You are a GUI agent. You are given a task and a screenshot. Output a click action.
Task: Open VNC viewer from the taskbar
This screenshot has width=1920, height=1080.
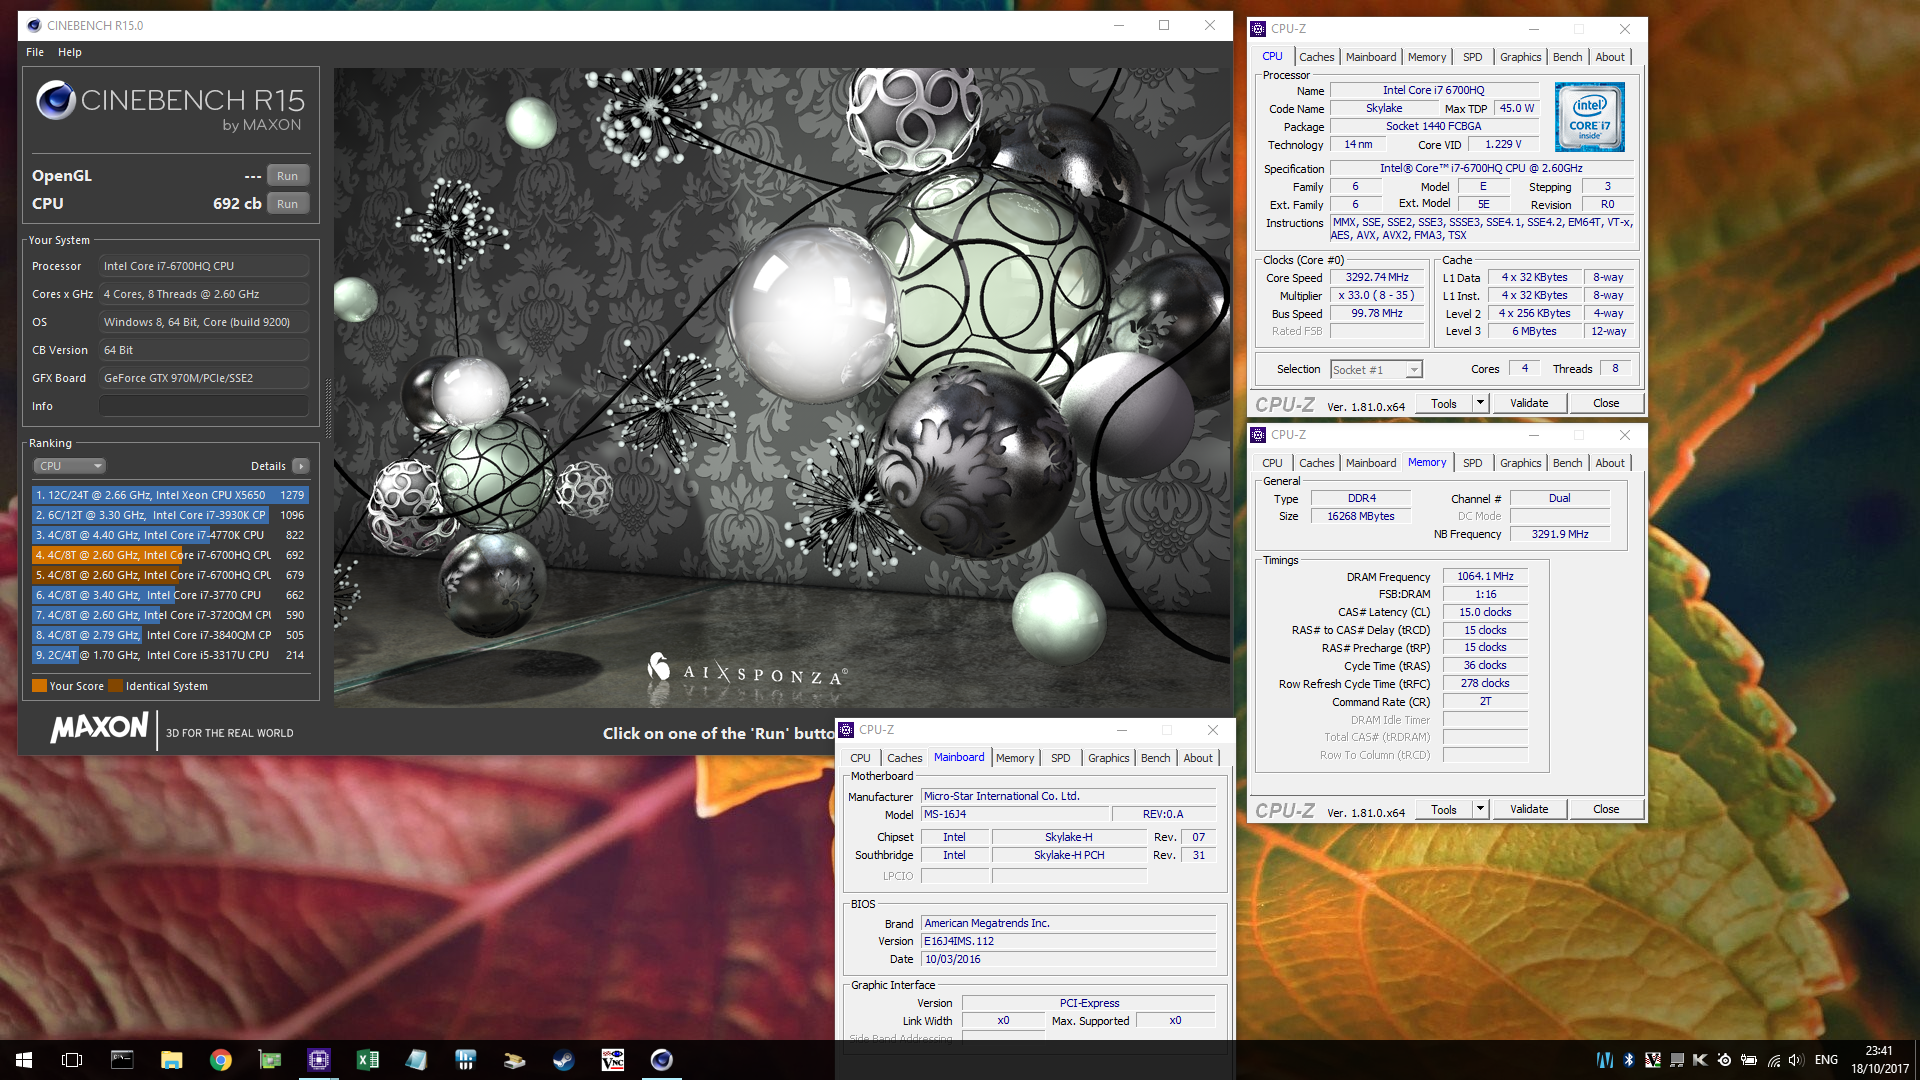[612, 1060]
